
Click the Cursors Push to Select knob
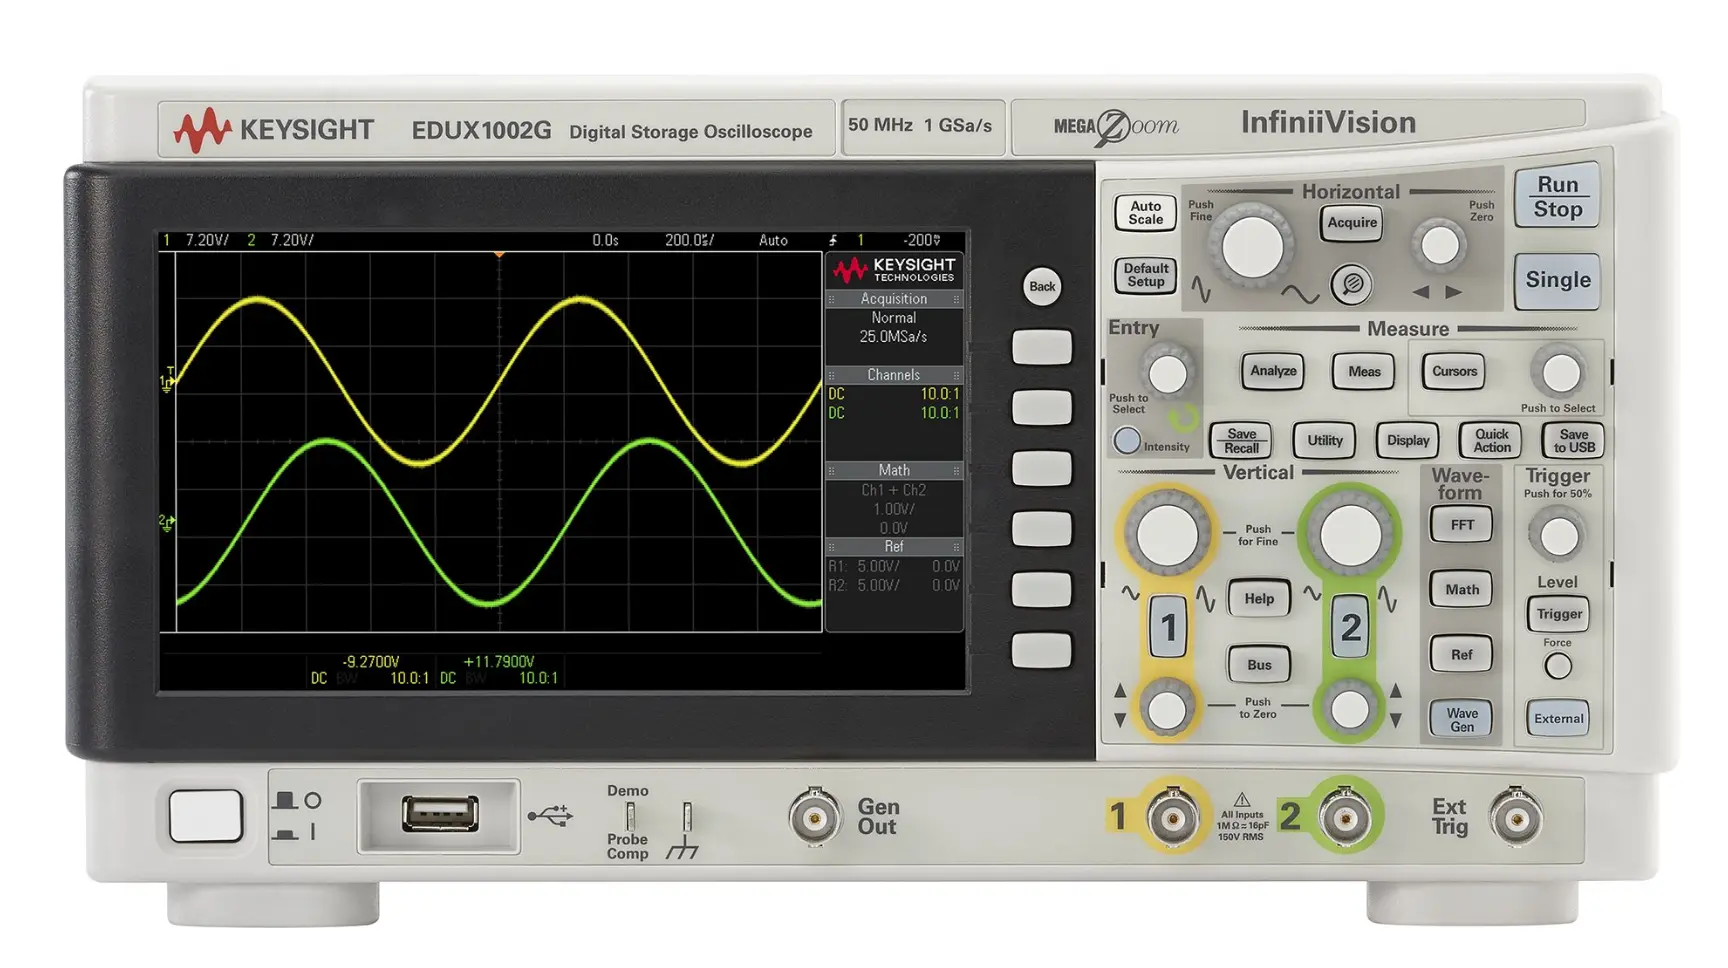(x=1560, y=373)
